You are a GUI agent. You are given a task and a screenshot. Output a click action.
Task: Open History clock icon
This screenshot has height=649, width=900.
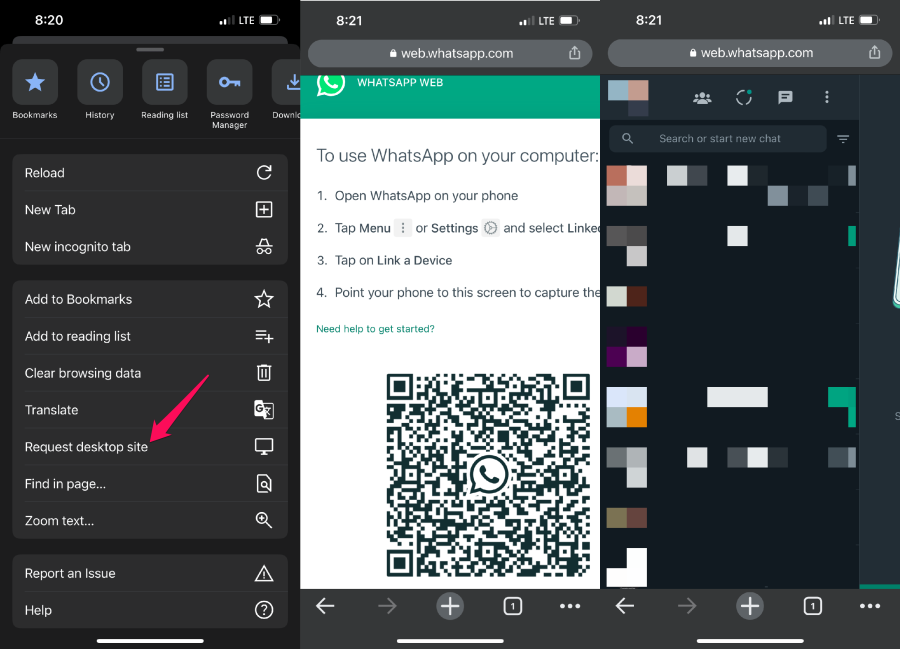pos(100,82)
